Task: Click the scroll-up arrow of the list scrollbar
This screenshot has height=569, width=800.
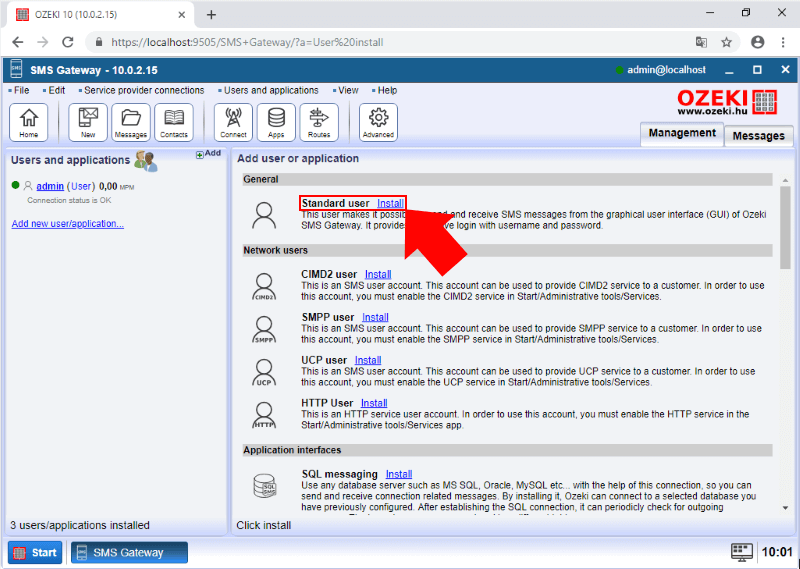Action: [x=785, y=180]
